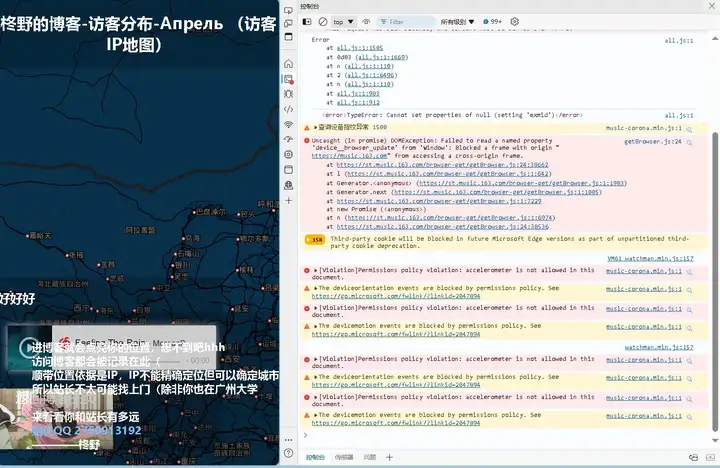Select the Console tool with red badge
This screenshot has width=720, height=468.
(x=288, y=79)
